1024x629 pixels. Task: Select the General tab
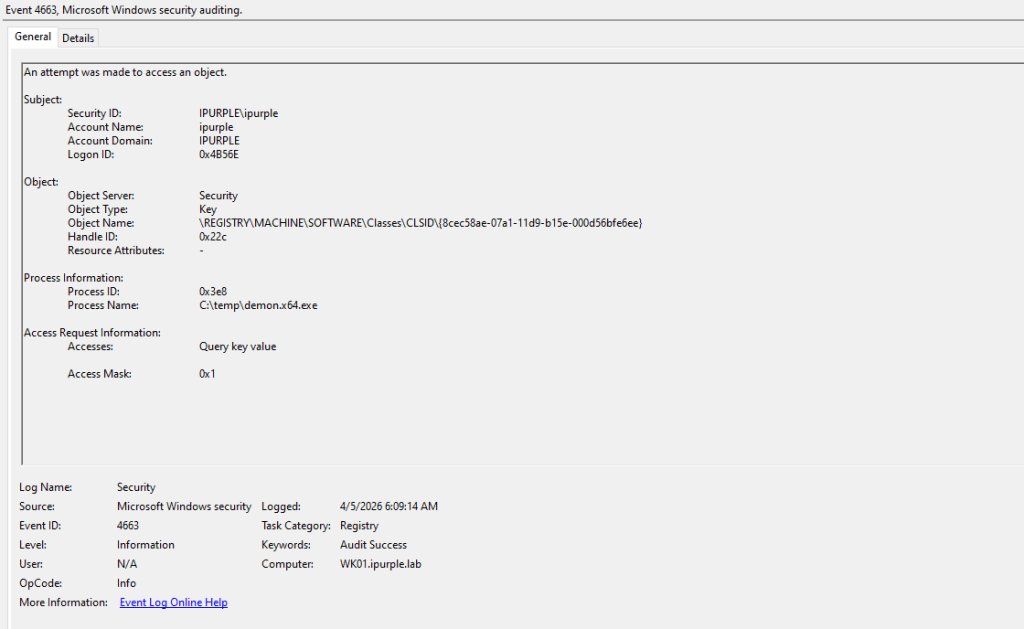point(33,37)
